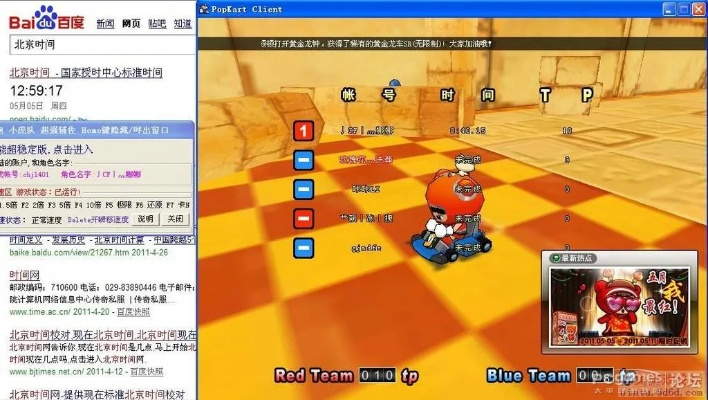Open the 最新热点 promotional thumbnail
This screenshot has height=400, width=708.
[619, 307]
